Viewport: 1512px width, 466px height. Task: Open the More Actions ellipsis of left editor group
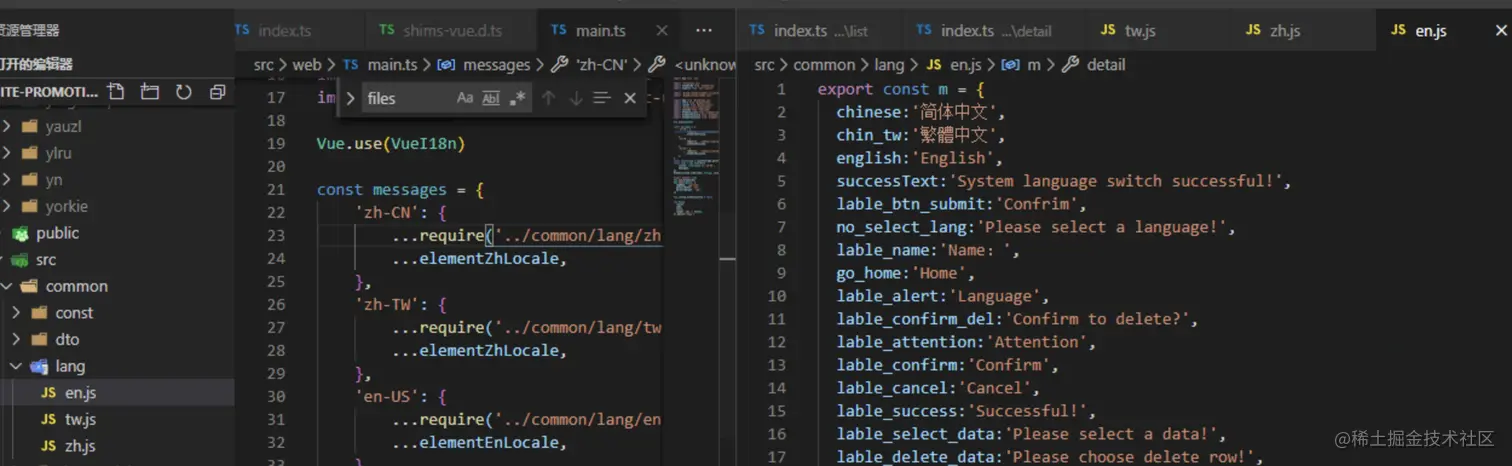click(704, 31)
